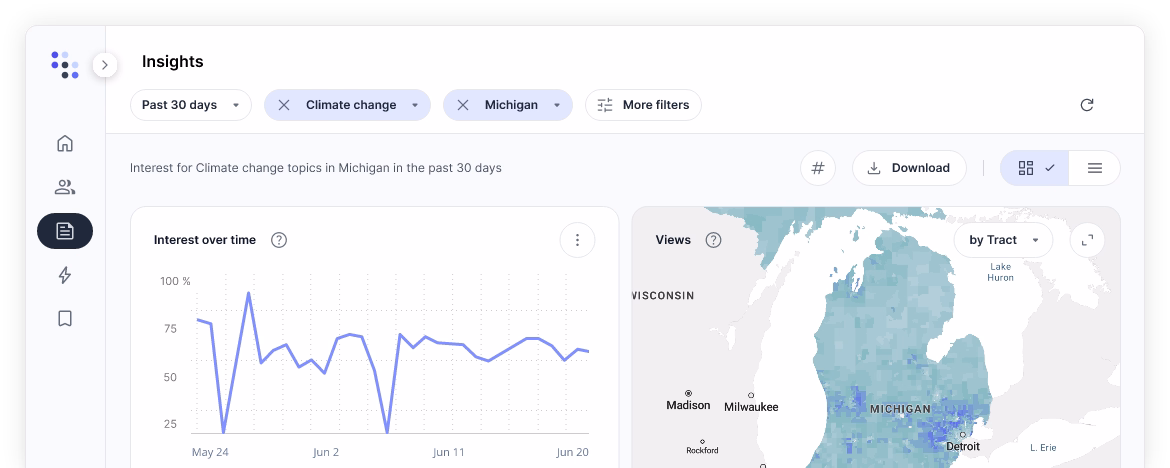Open help icon next to Views
1170x468 pixels.
[x=714, y=240]
